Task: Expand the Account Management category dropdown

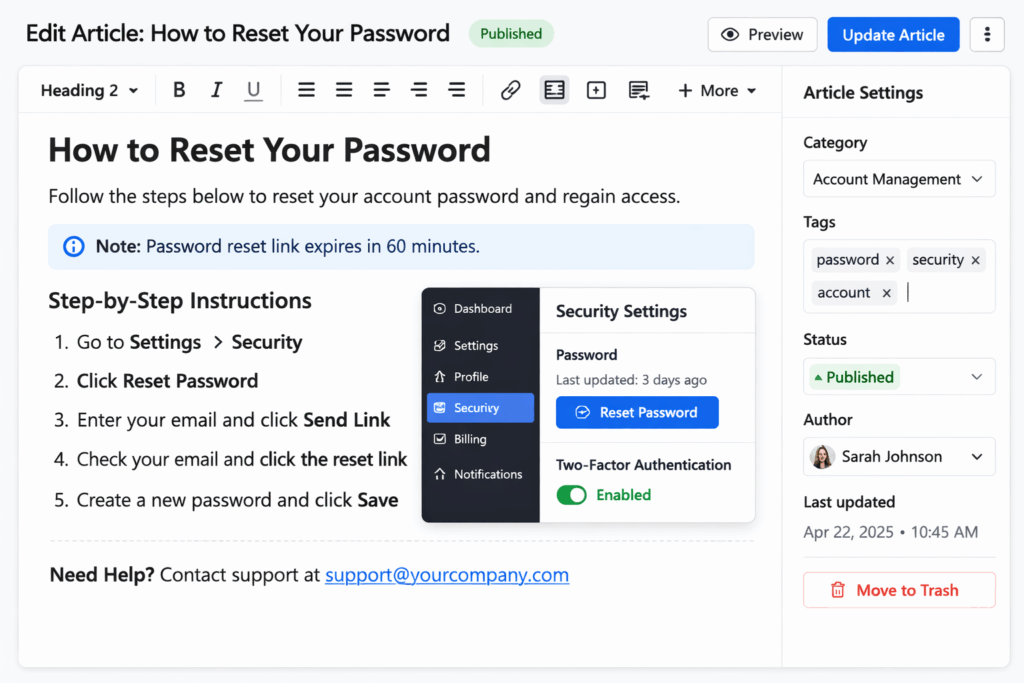Action: pyautogui.click(x=899, y=179)
